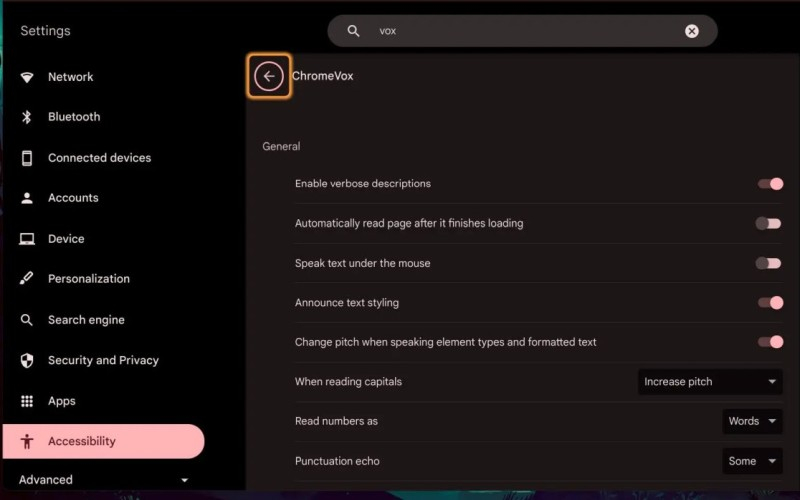Click the back arrow beside ChromeVox

pos(268,76)
